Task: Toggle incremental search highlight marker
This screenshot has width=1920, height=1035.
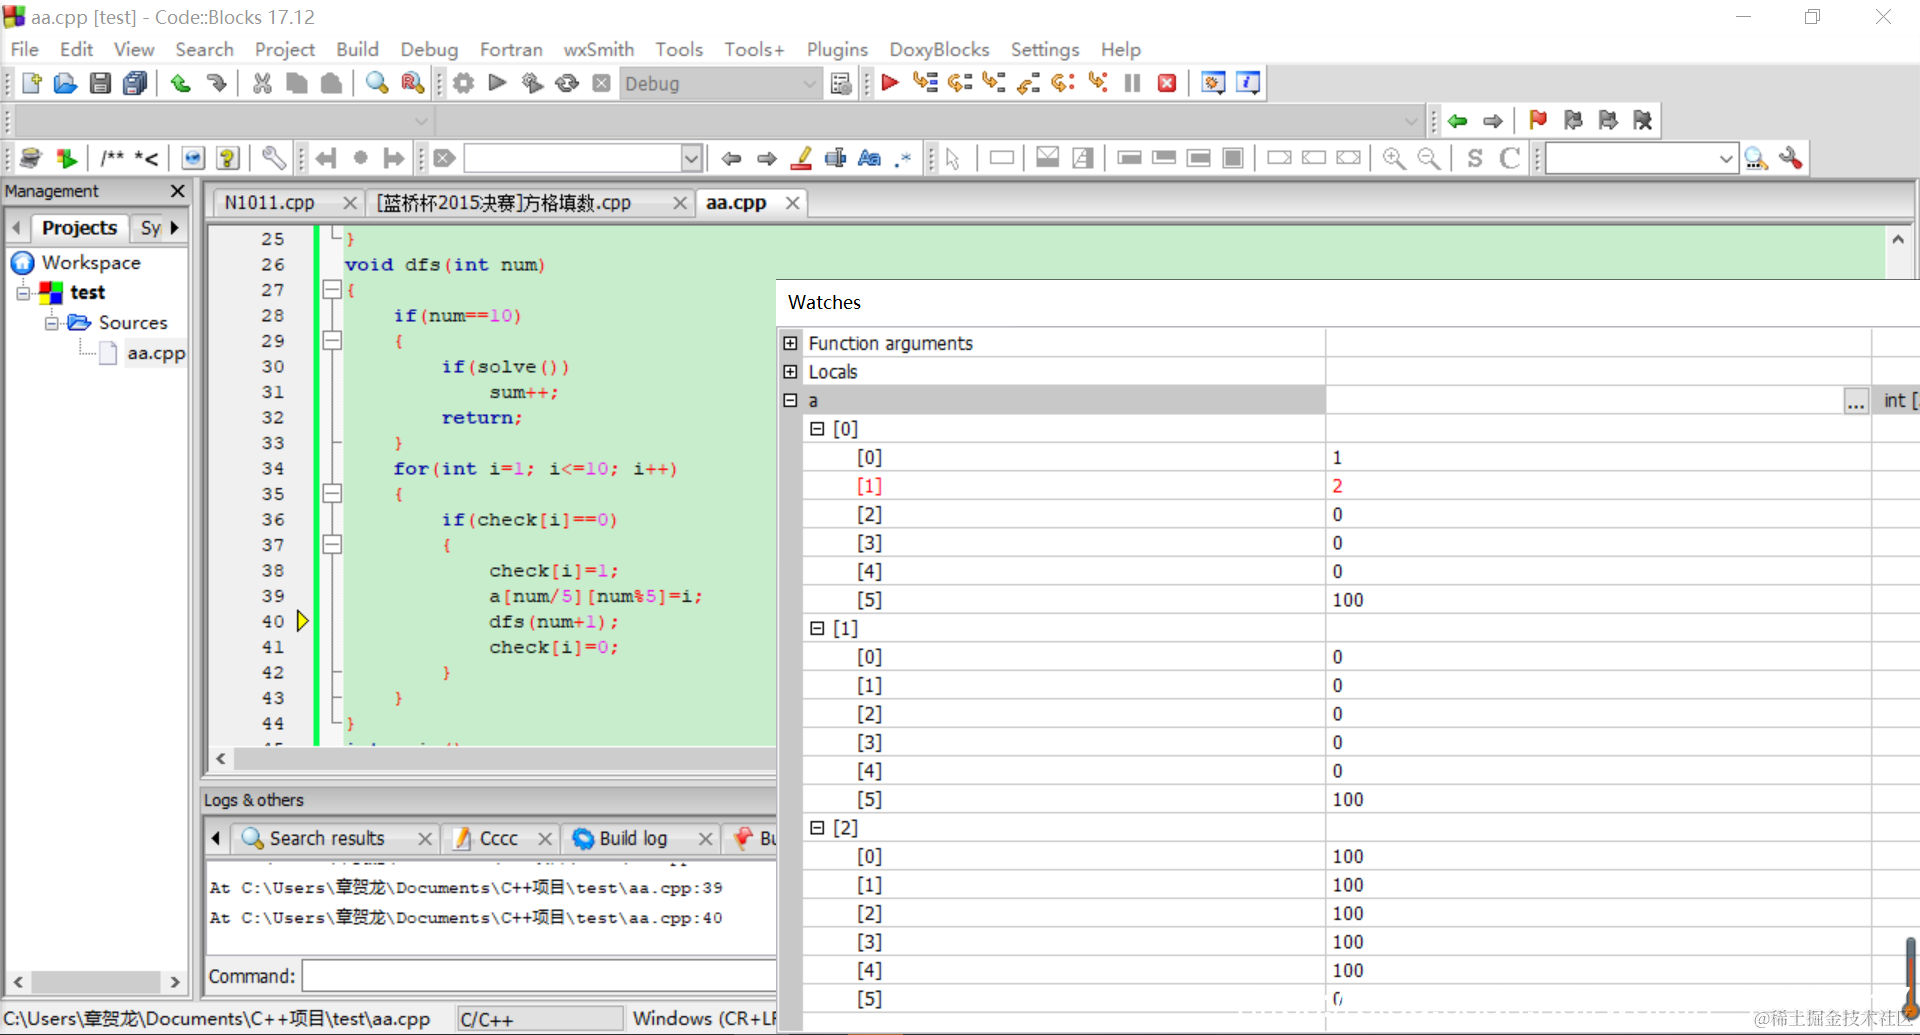Action: (801, 158)
